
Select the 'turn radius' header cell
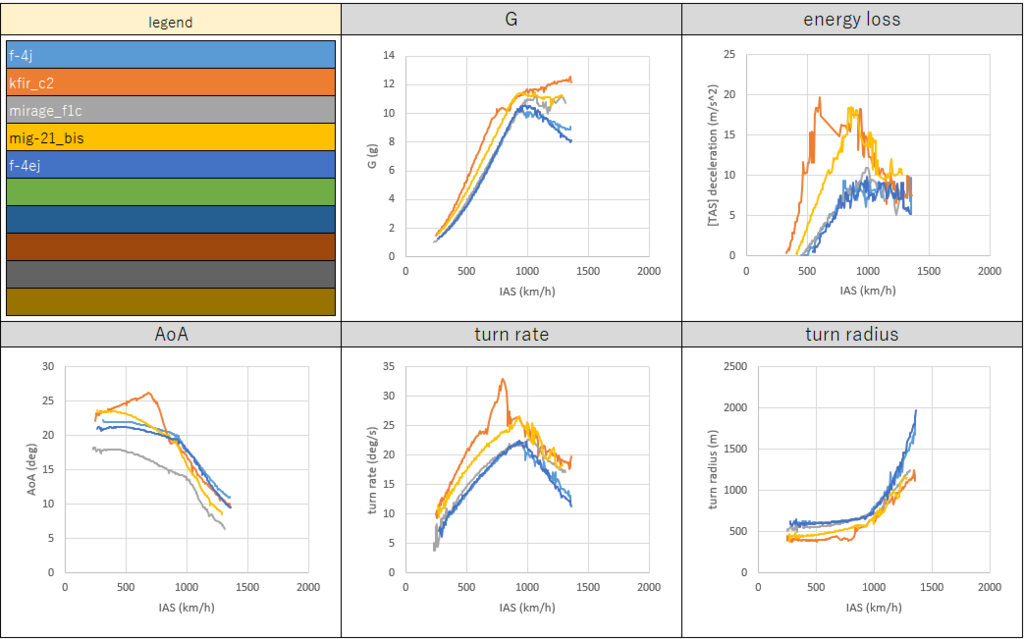(x=852, y=334)
